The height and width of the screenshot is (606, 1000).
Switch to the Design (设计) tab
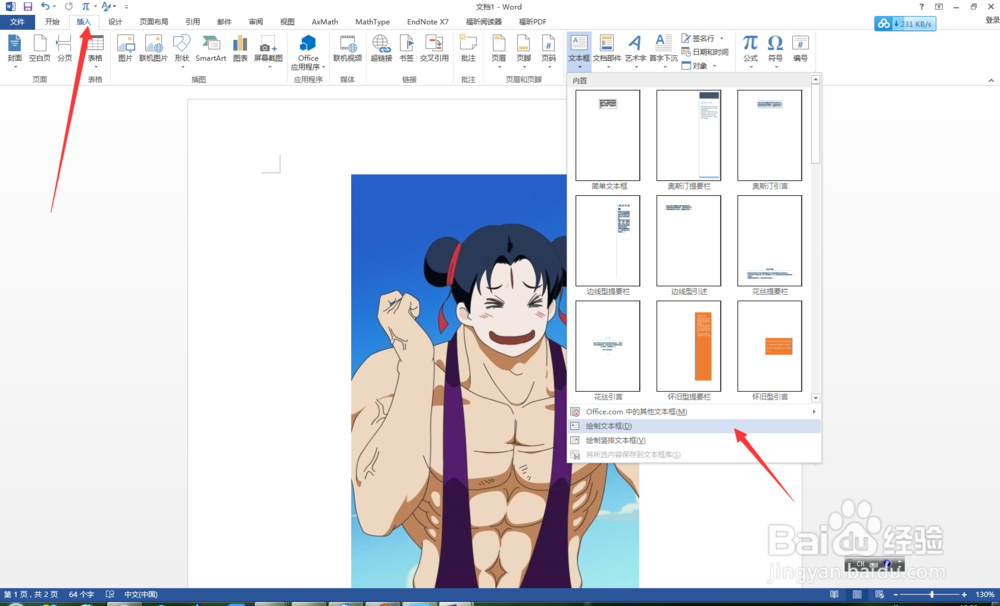point(115,22)
